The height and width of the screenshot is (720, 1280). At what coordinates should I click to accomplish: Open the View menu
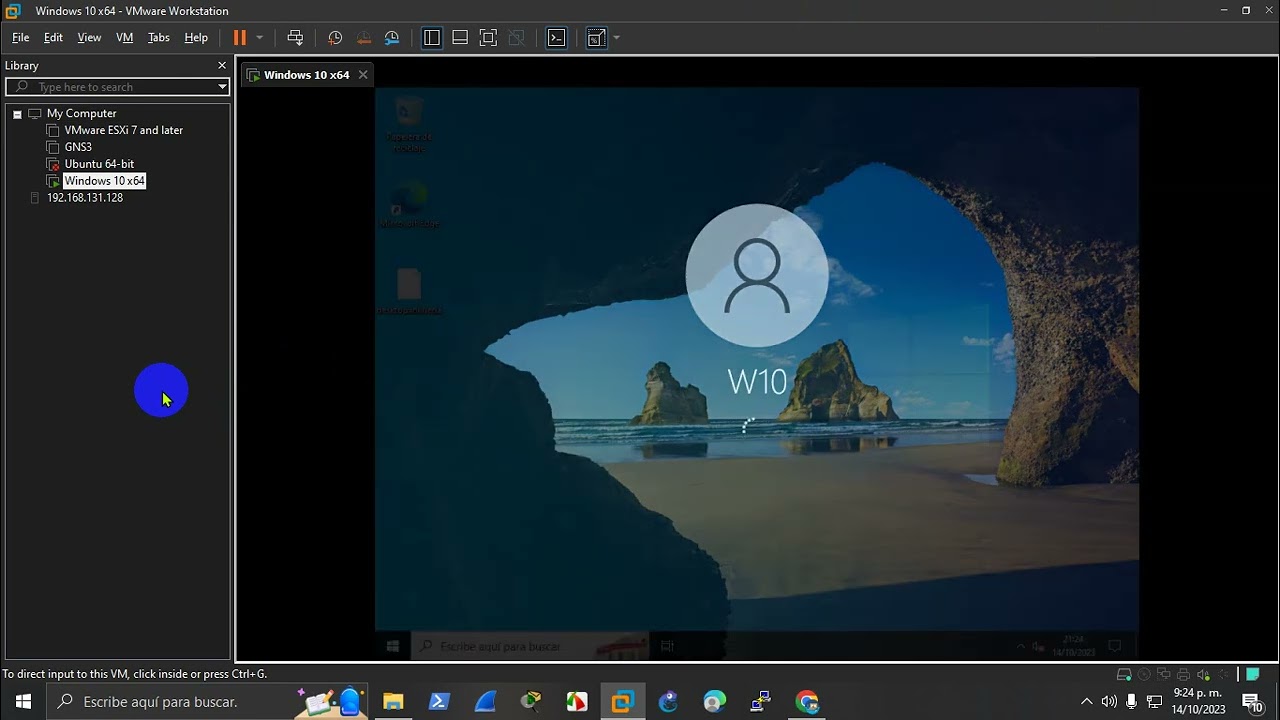pos(89,38)
